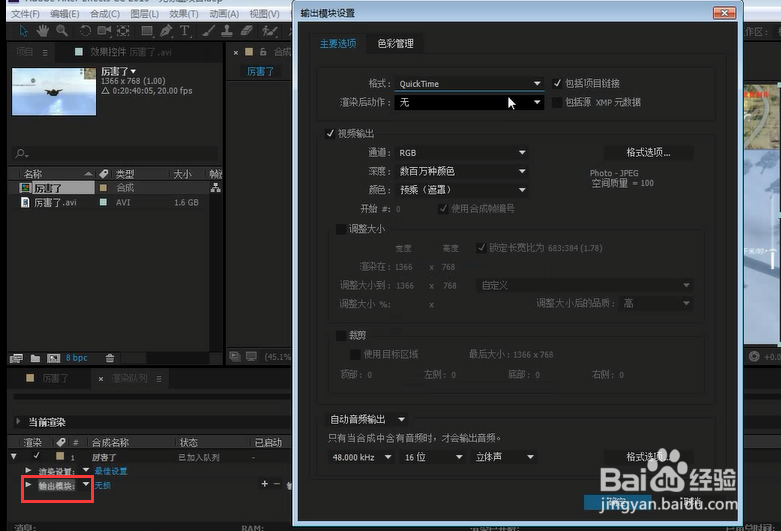Select the Pen tool

(x=166, y=31)
